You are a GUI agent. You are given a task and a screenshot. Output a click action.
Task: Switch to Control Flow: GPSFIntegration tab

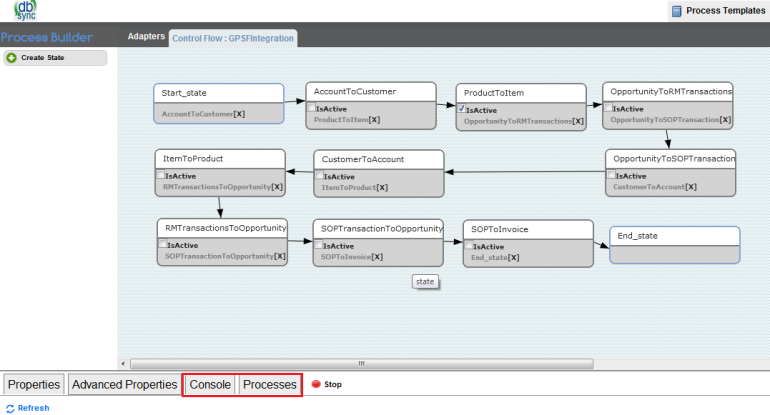pyautogui.click(x=233, y=37)
